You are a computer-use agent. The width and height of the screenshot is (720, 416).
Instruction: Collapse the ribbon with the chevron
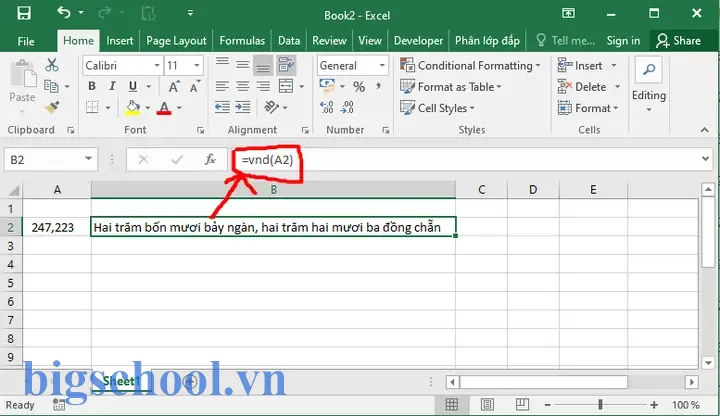(704, 130)
